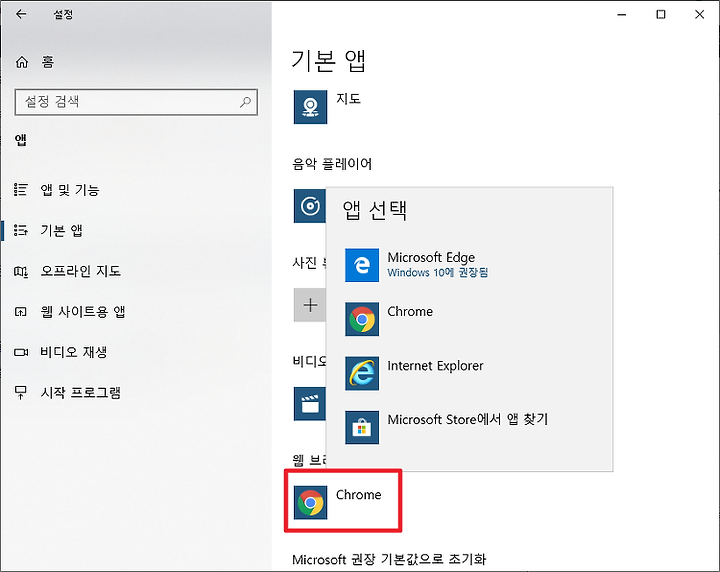720x572 pixels.
Task: Choose Internet Explorer in app picker
Action: tap(469, 373)
